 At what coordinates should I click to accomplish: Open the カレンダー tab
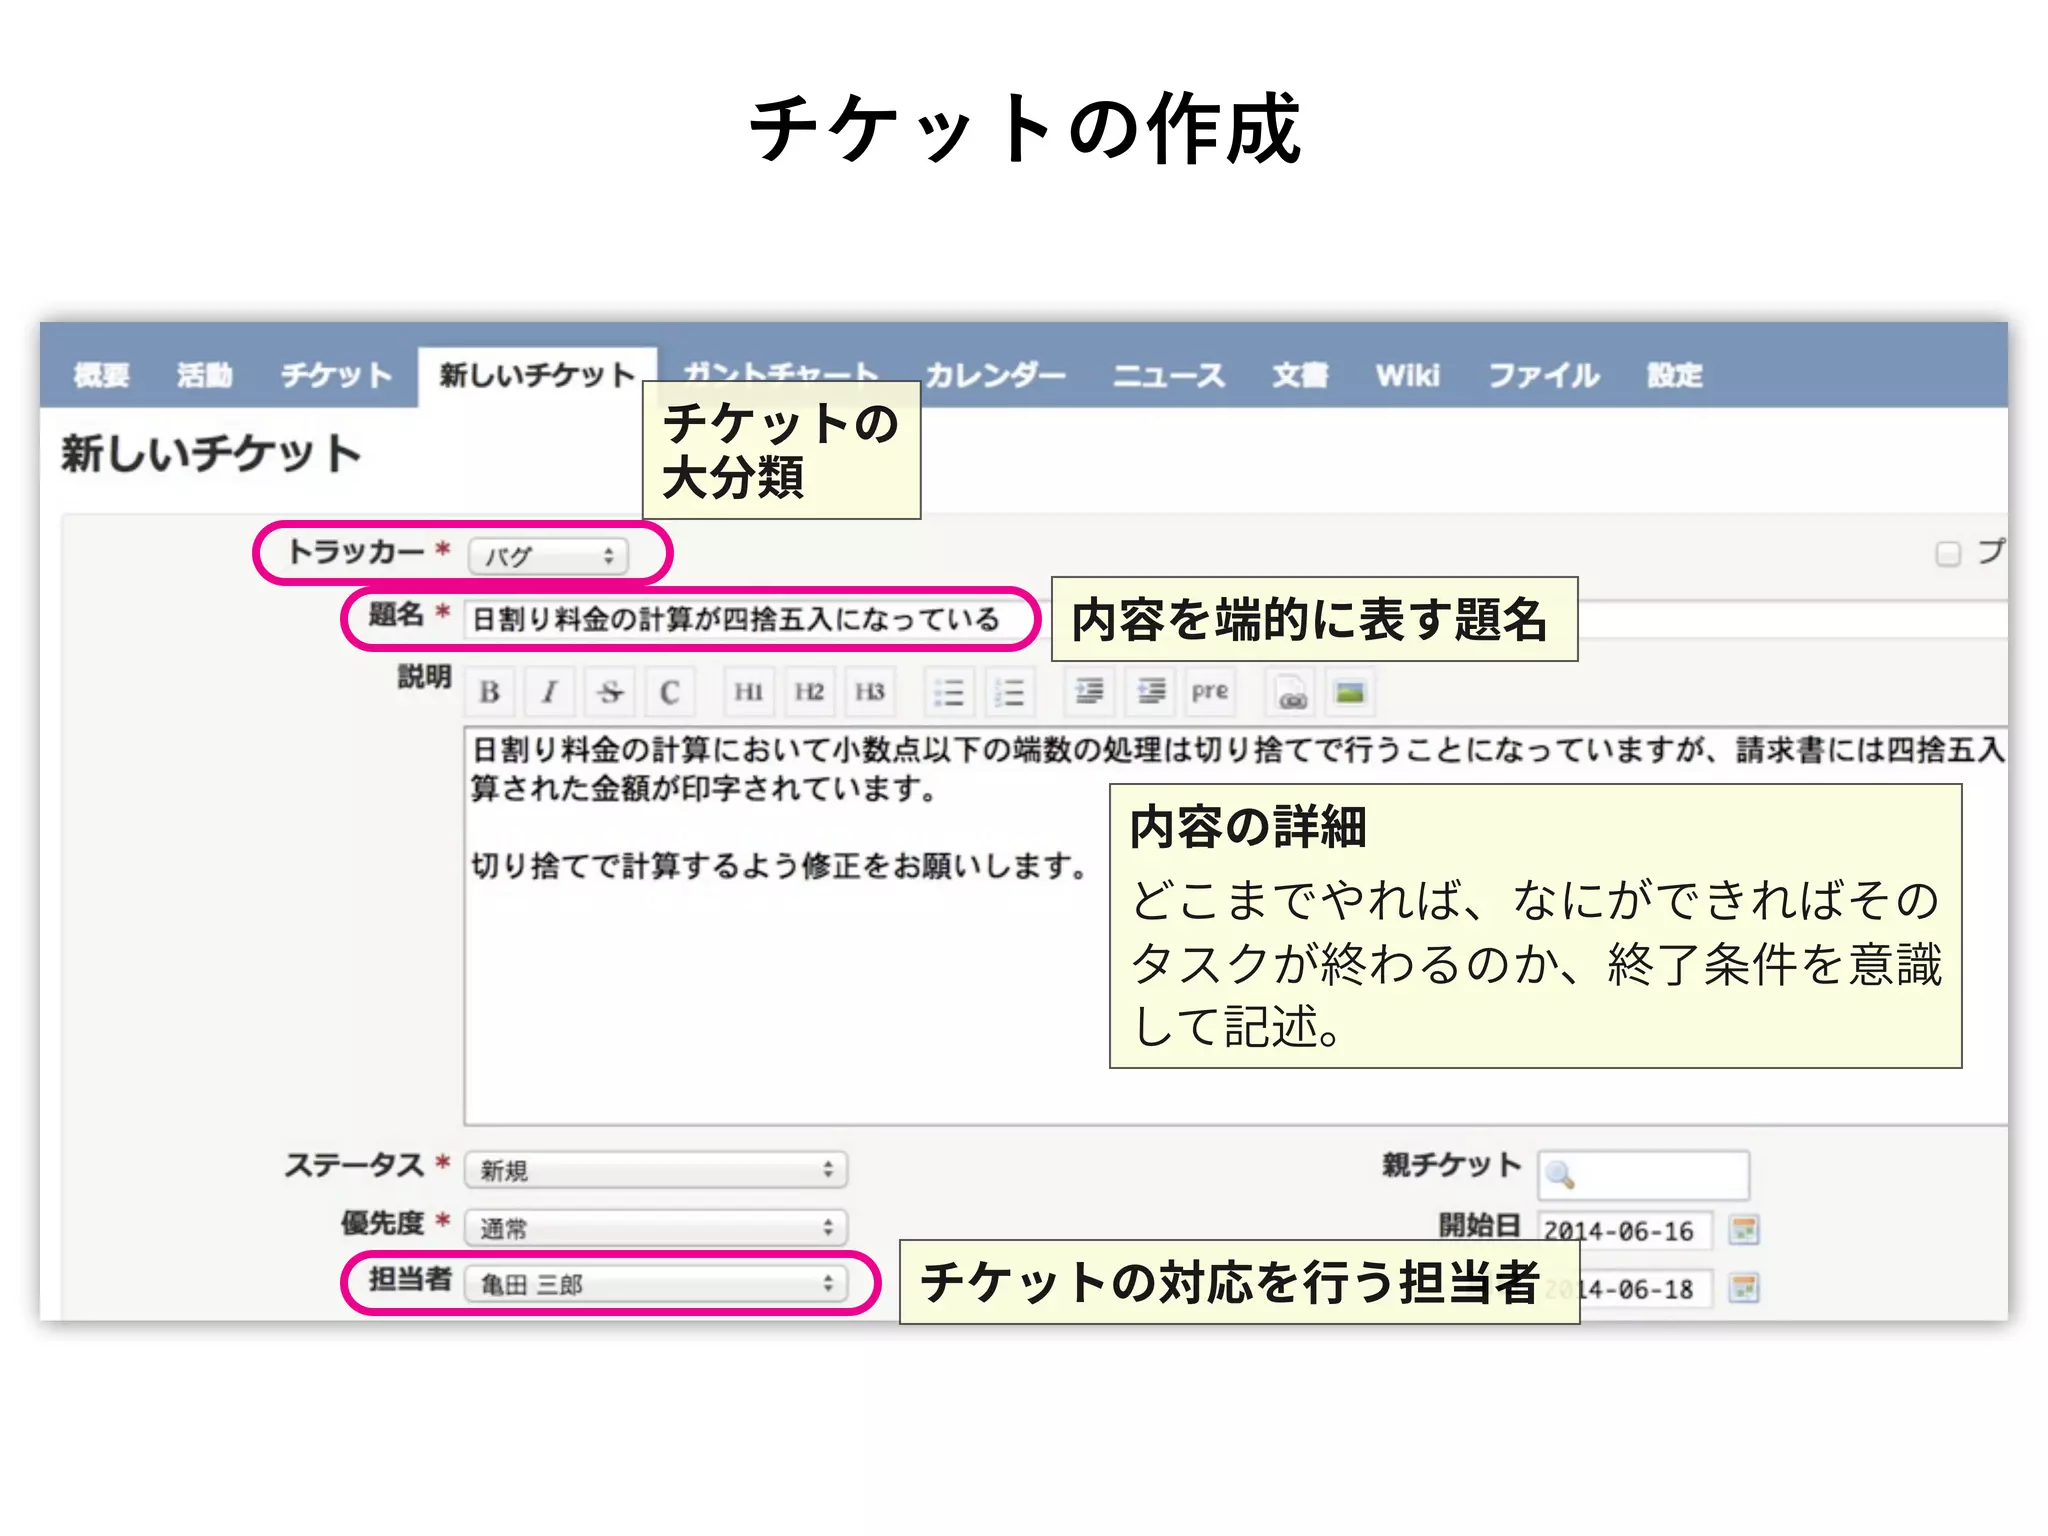pos(995,376)
